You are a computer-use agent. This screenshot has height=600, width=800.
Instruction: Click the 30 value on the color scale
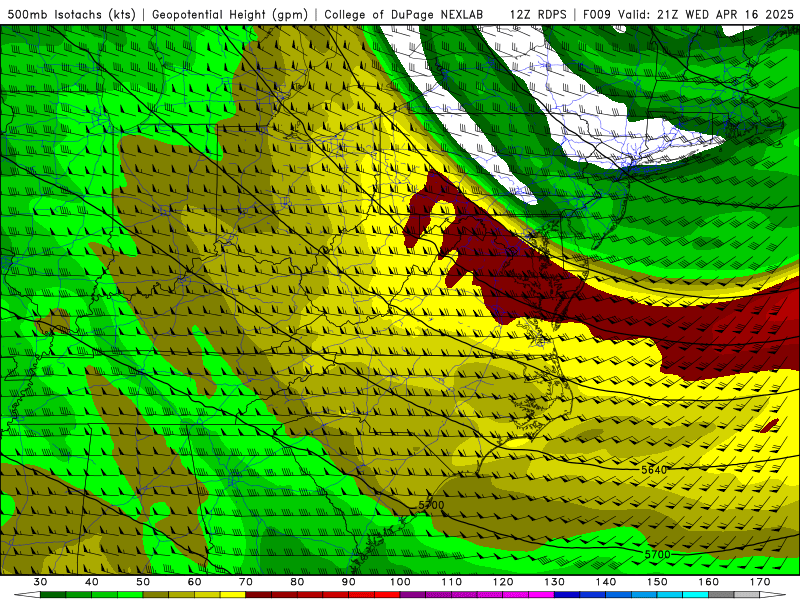(x=40, y=582)
